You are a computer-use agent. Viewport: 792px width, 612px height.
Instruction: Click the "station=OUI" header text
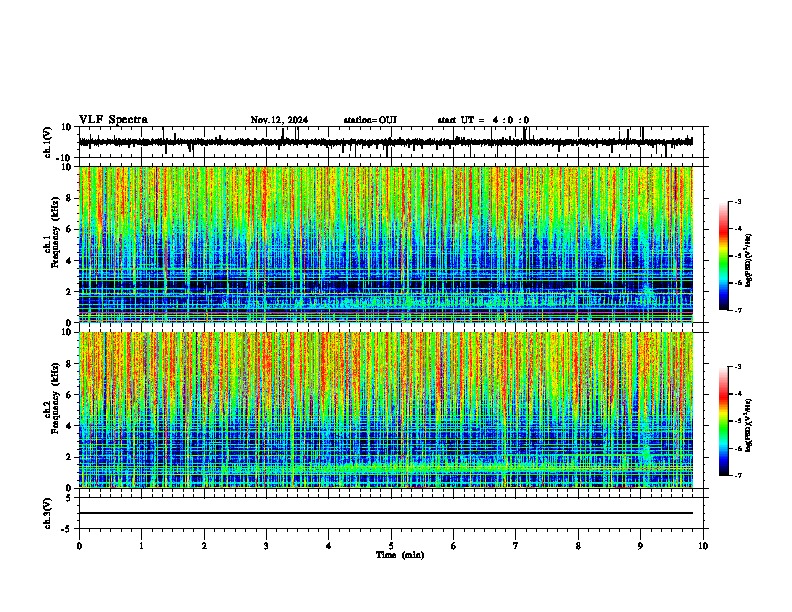pos(370,120)
